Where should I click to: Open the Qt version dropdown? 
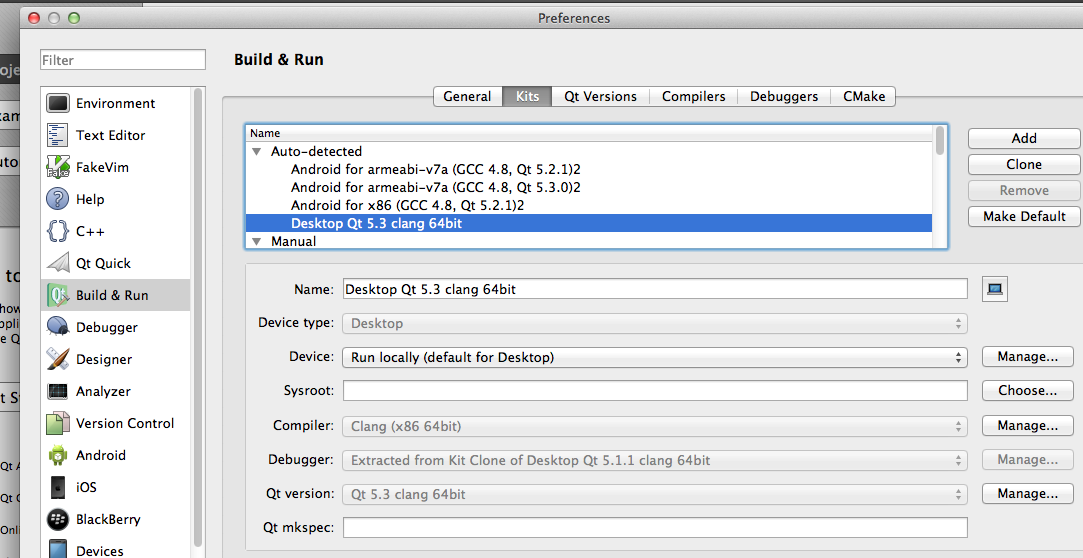tap(655, 494)
